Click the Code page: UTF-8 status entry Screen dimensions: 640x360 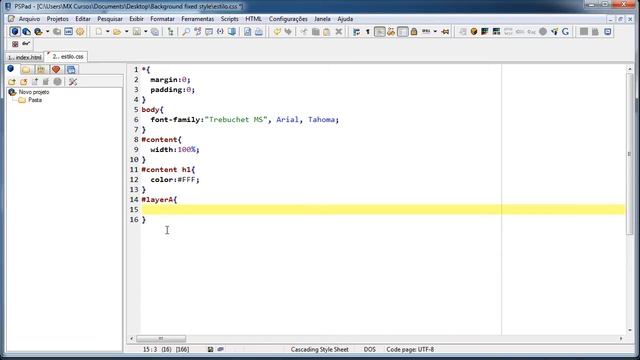coord(410,349)
